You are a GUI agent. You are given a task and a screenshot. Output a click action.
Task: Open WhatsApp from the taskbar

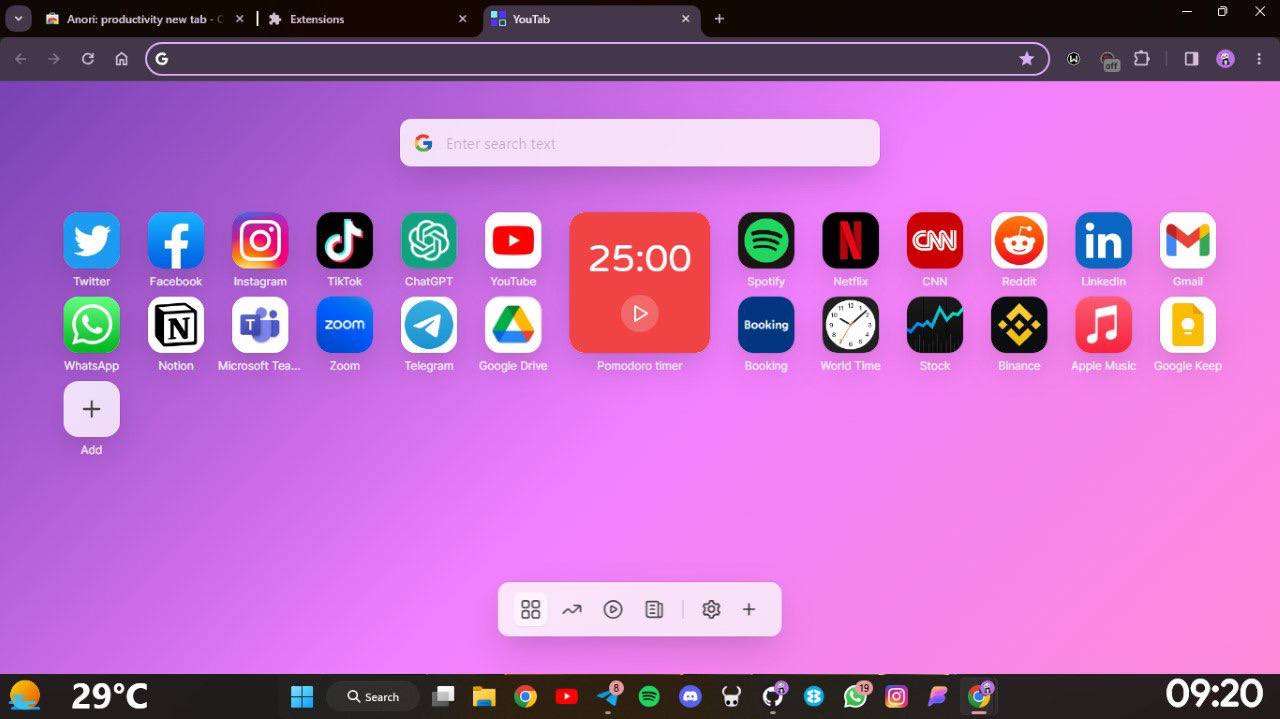(x=855, y=696)
